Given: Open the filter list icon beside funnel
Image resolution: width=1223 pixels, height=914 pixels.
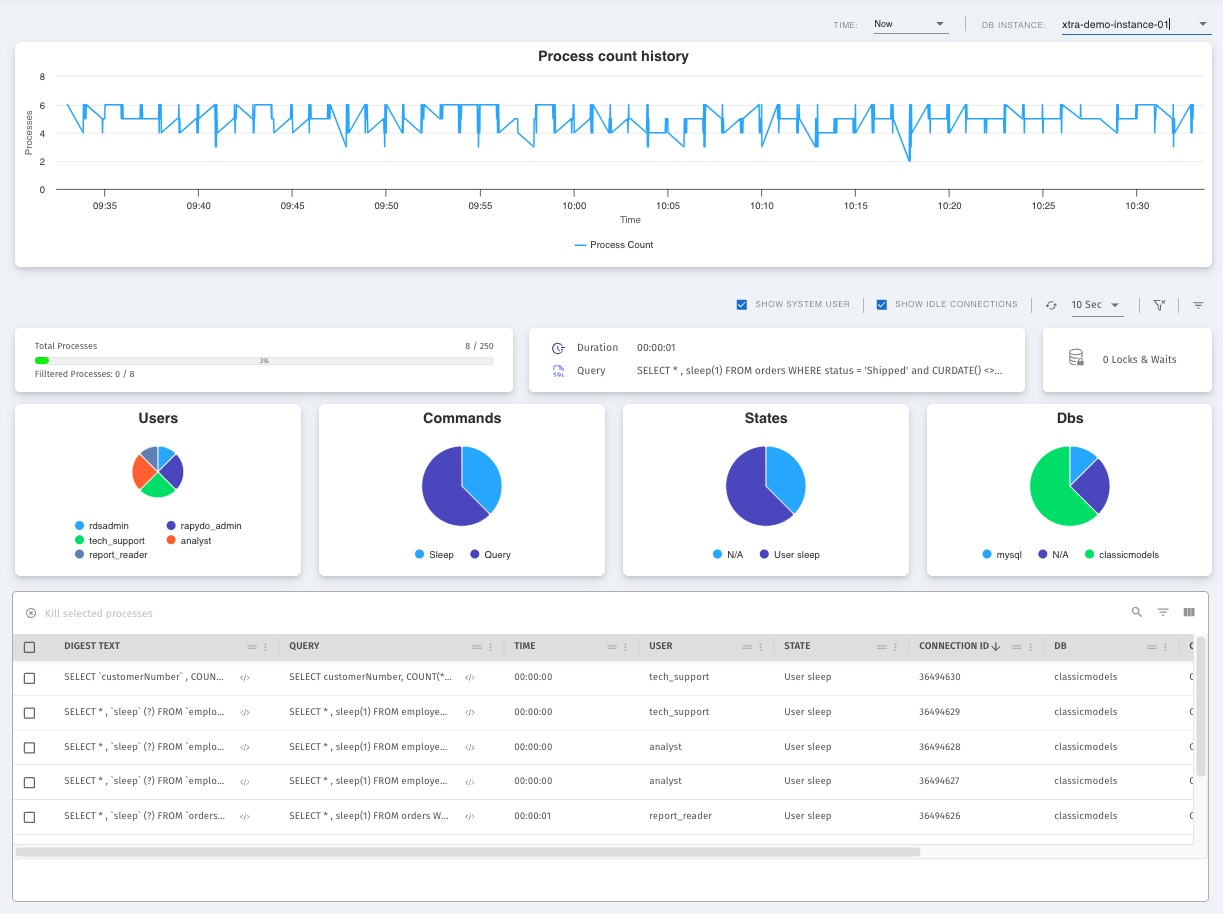Looking at the screenshot, I should click(x=1198, y=305).
